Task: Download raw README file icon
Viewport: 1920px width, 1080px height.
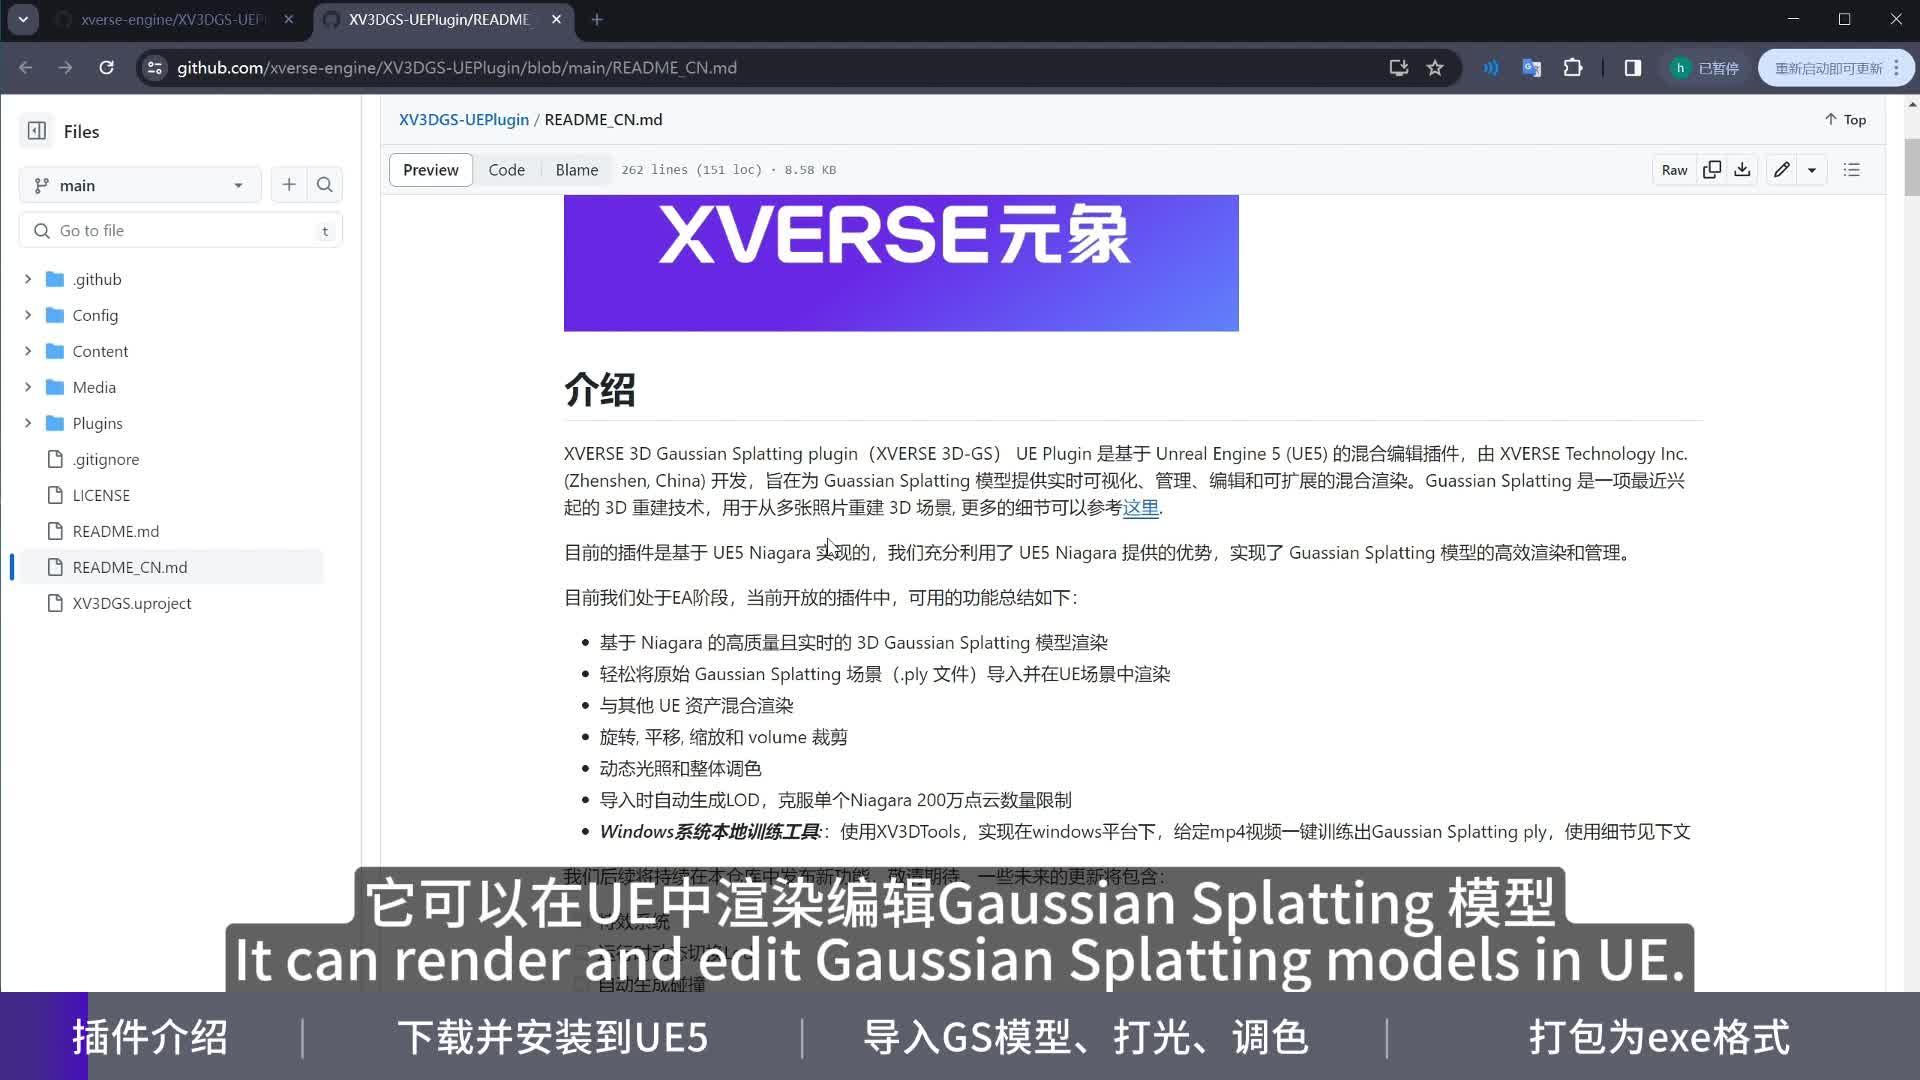Action: pyautogui.click(x=1742, y=169)
